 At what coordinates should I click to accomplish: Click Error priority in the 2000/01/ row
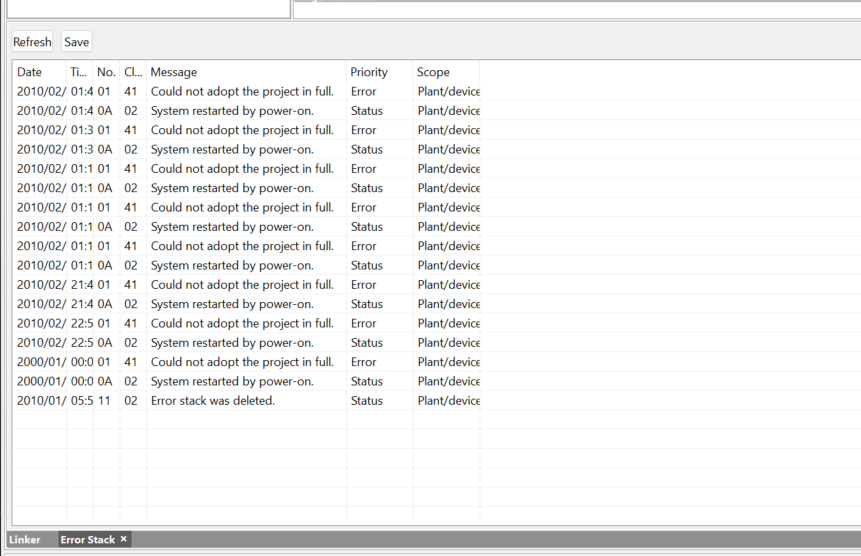(x=364, y=362)
